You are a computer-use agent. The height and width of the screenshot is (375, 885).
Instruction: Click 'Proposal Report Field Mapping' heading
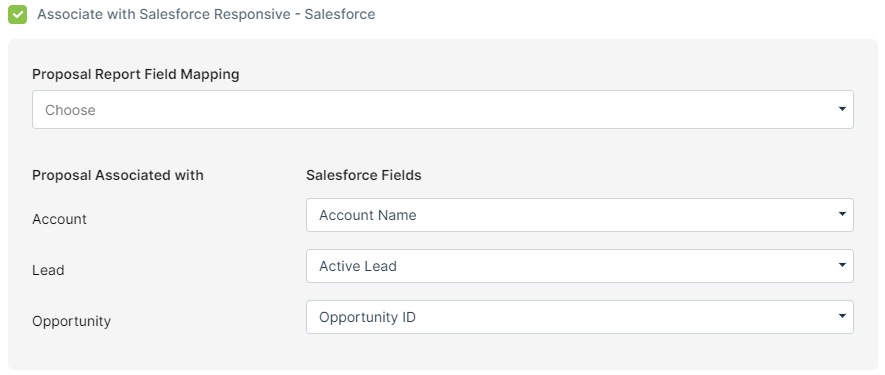(135, 74)
